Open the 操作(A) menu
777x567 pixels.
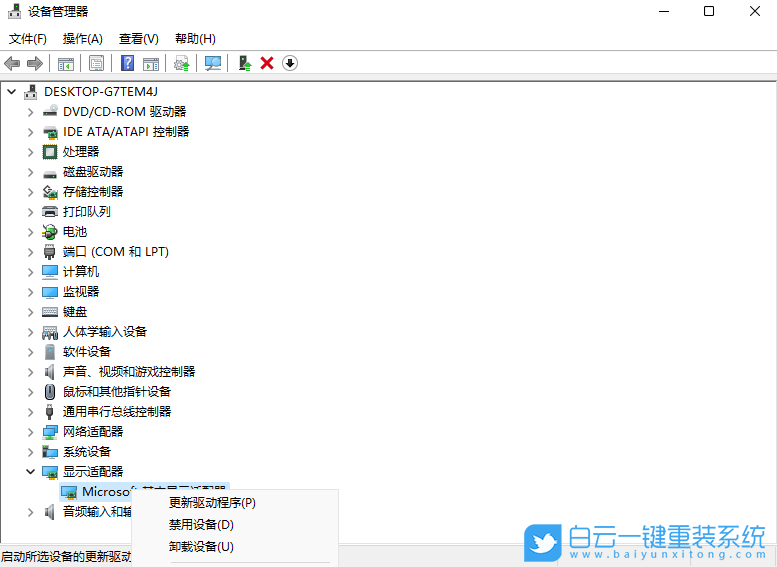pos(83,39)
